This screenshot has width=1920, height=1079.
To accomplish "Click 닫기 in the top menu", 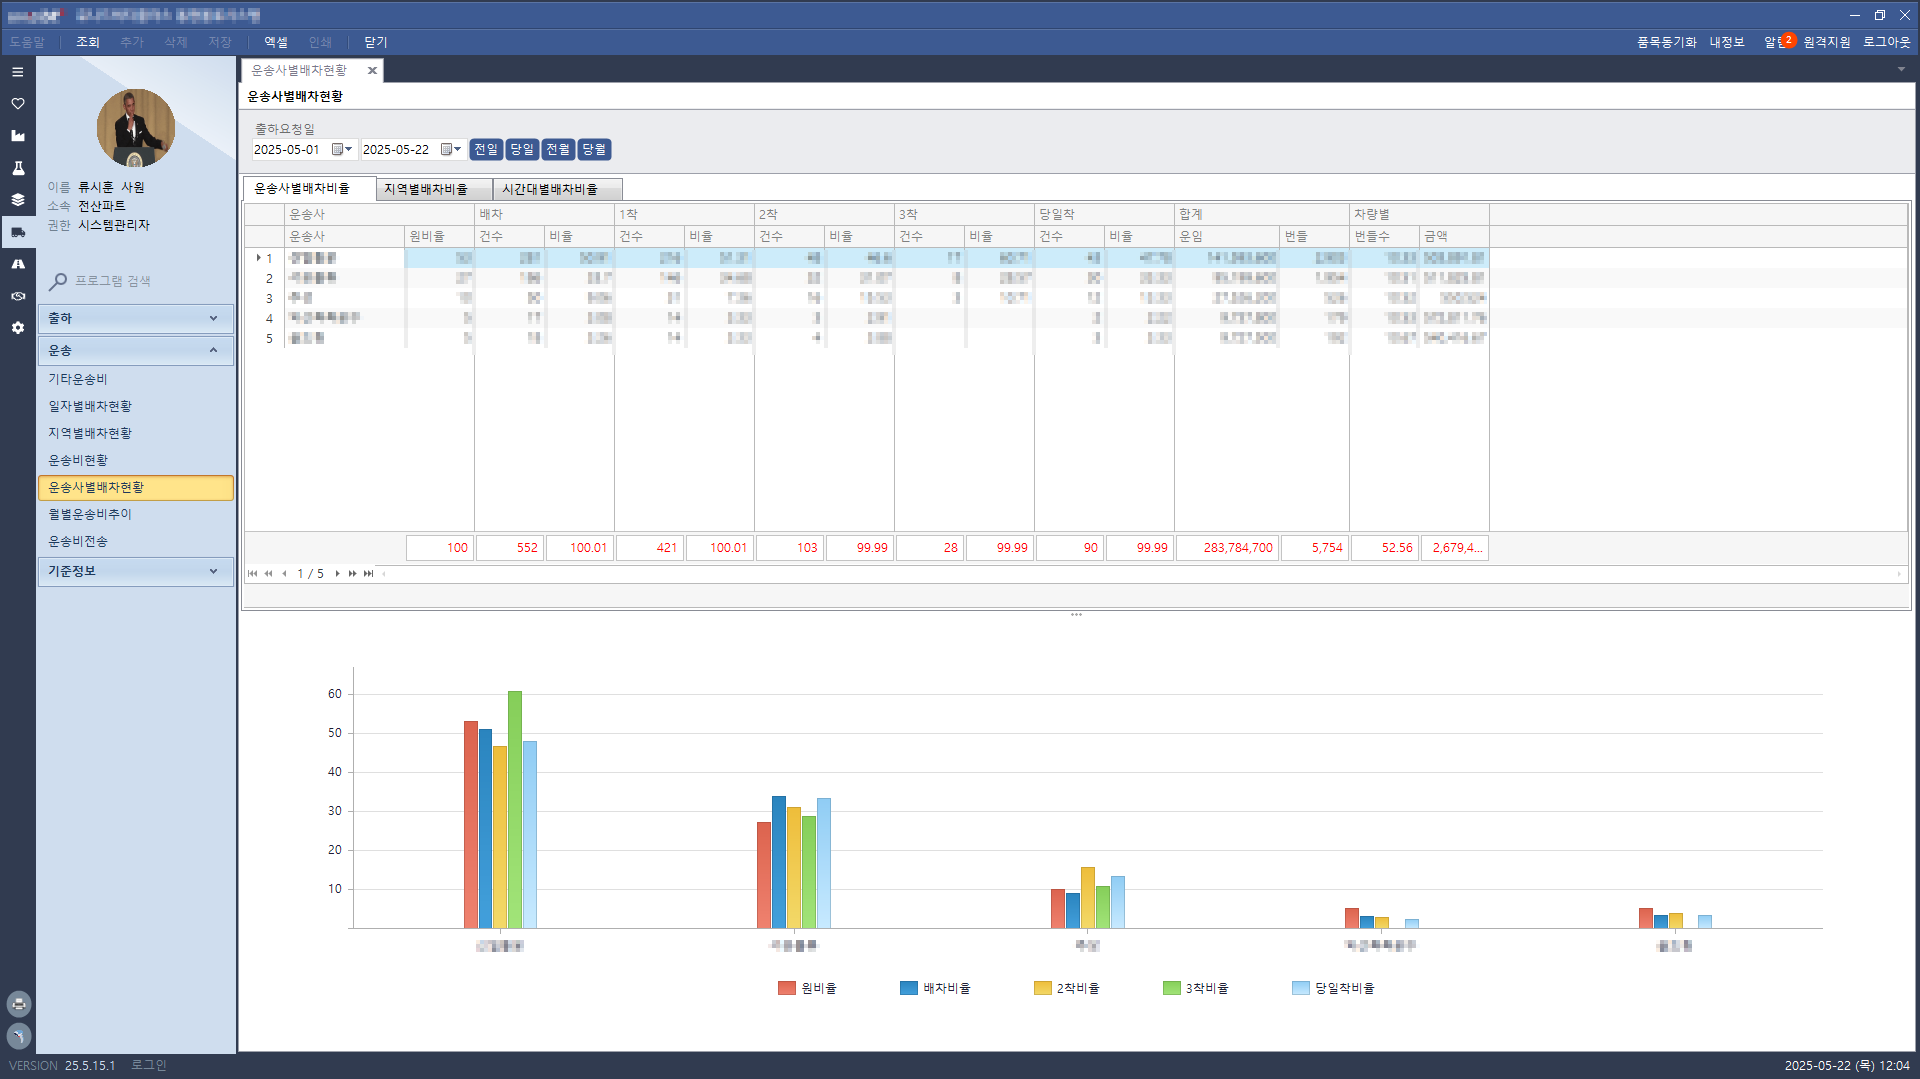I will [x=376, y=42].
